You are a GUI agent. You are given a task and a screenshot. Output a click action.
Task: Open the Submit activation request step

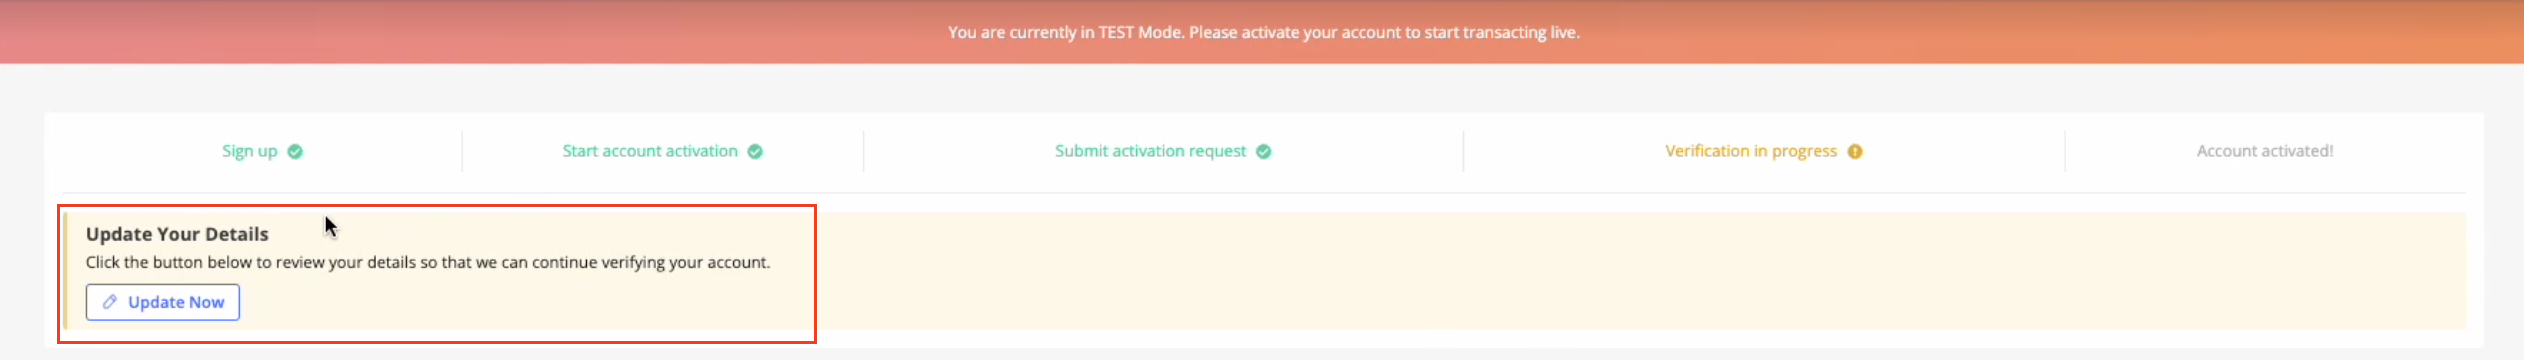pos(1150,151)
